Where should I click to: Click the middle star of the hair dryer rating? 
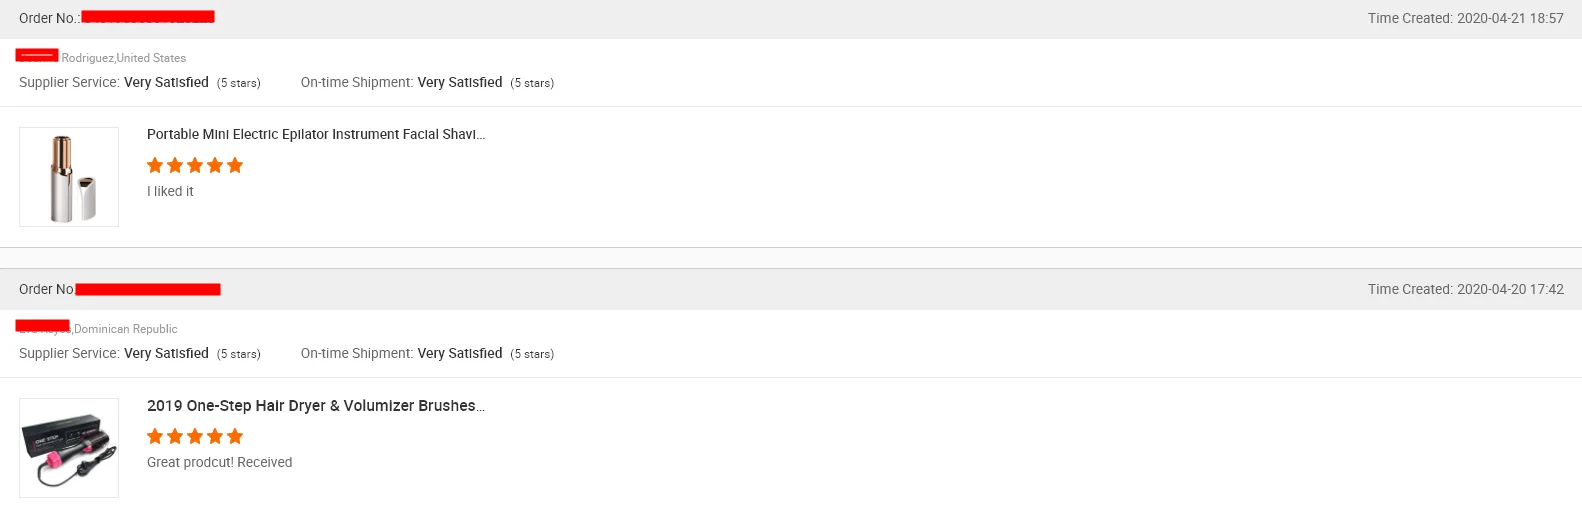pyautogui.click(x=195, y=436)
